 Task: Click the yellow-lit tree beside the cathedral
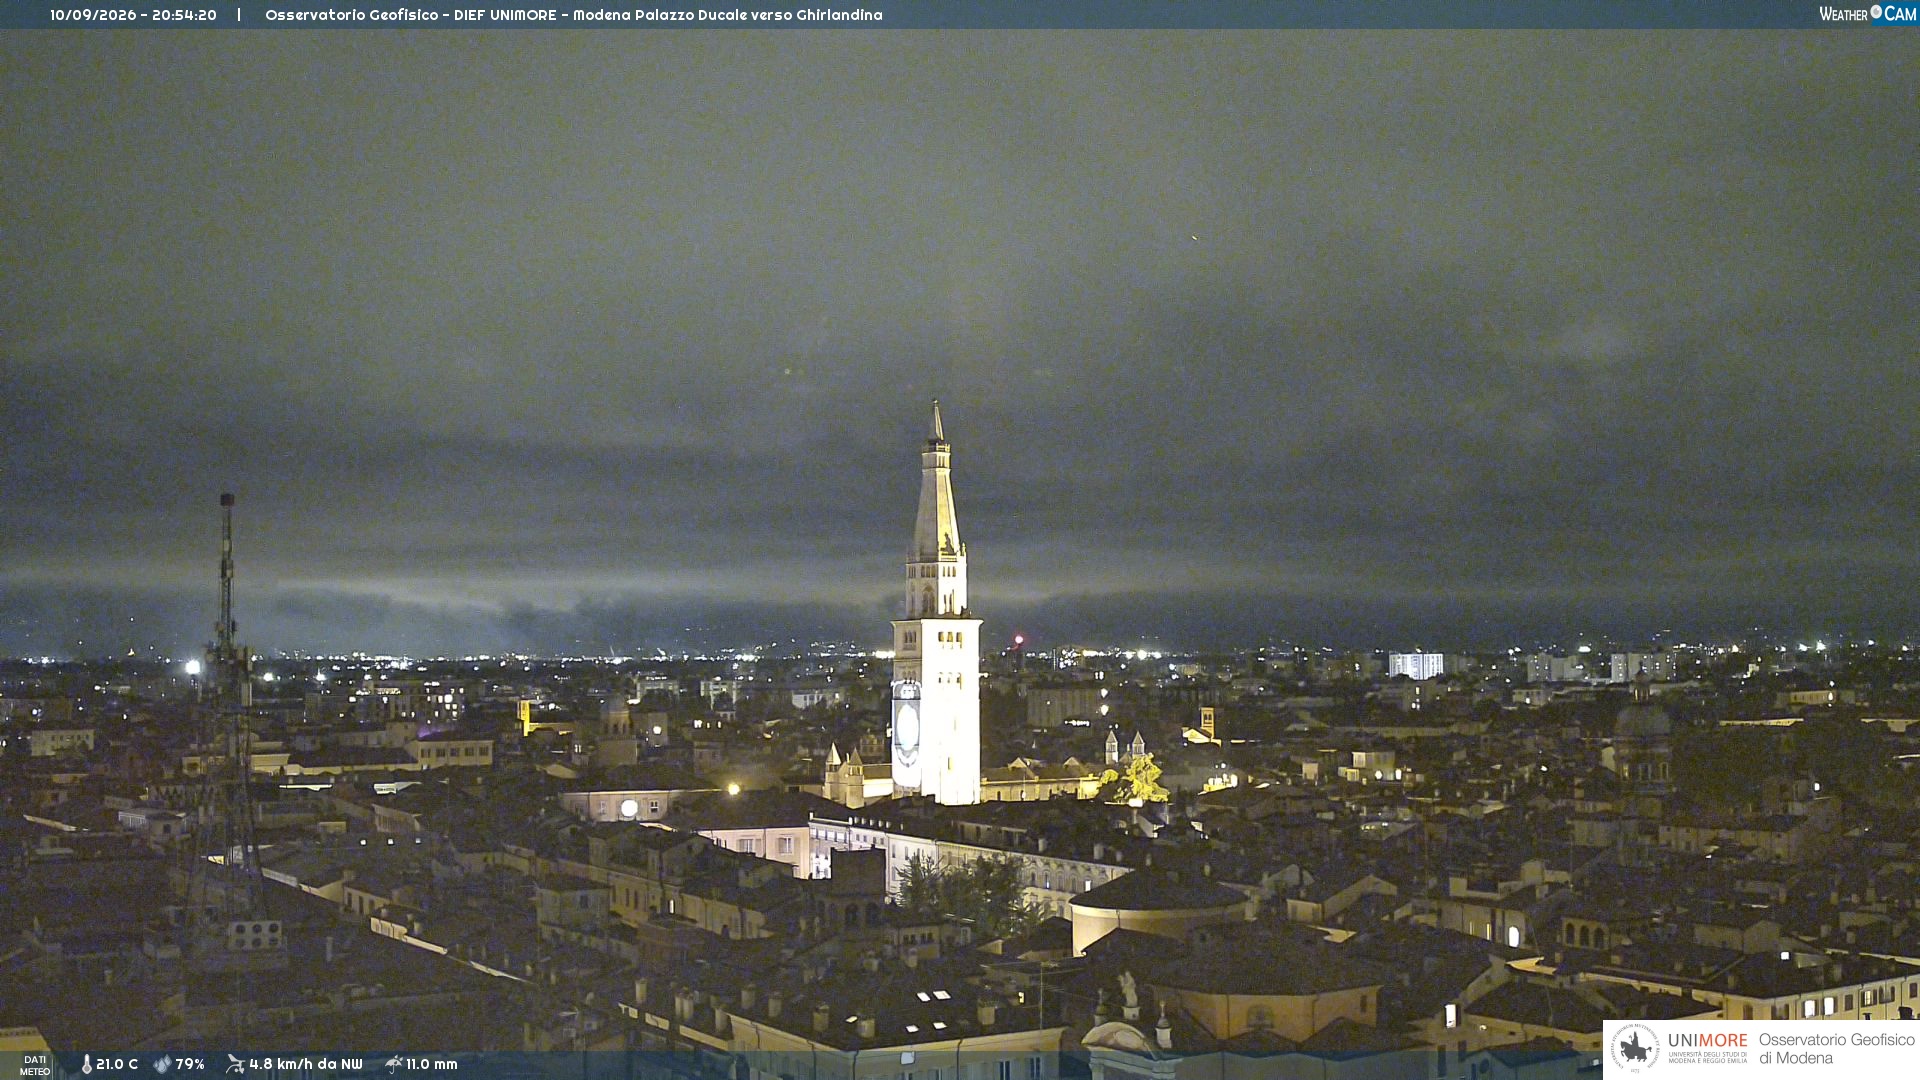(1138, 780)
